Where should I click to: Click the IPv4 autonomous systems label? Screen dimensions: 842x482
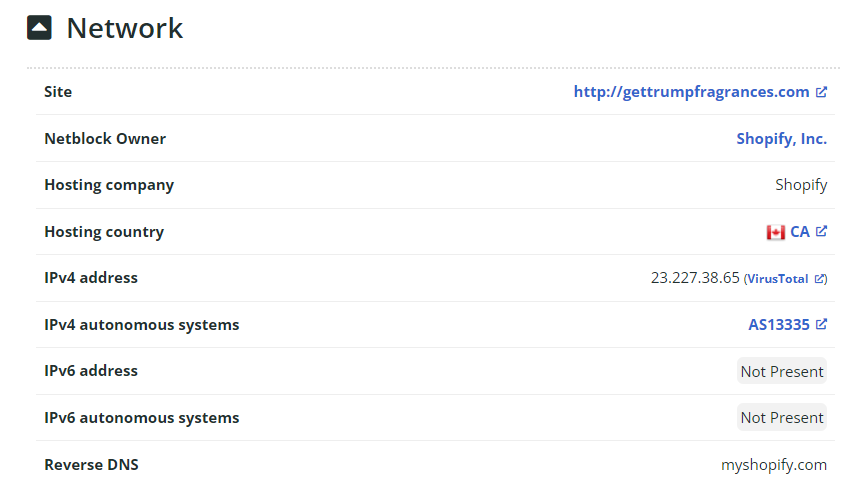pos(142,325)
